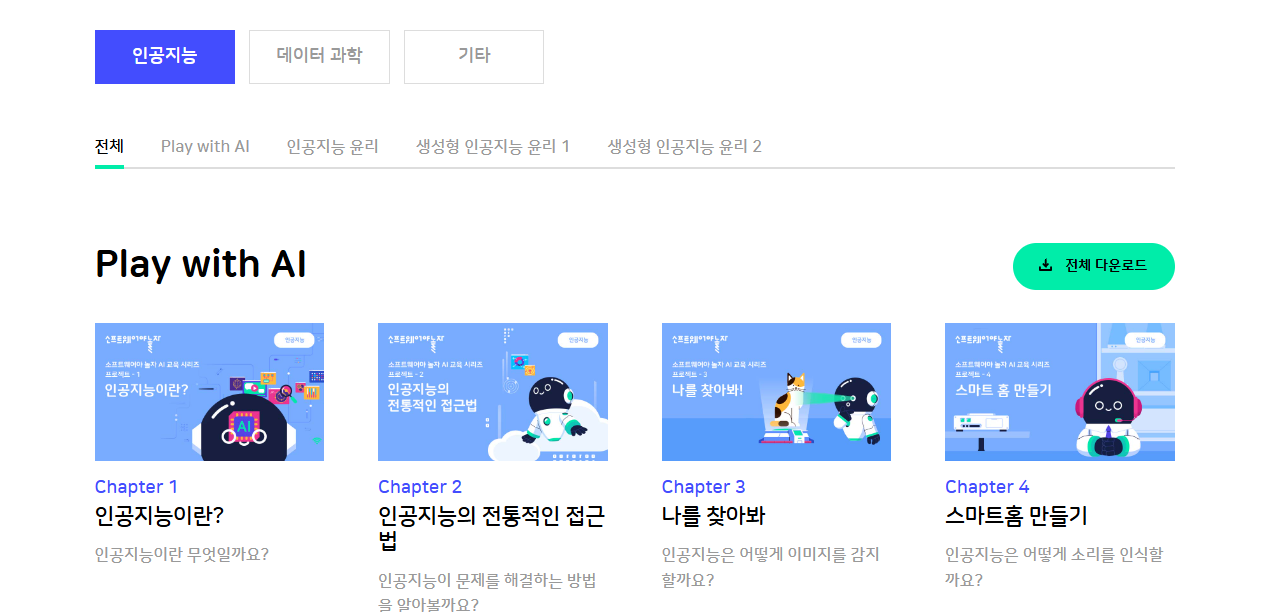Click the 스마트홈 만들기 title link

pyautogui.click(x=1016, y=517)
